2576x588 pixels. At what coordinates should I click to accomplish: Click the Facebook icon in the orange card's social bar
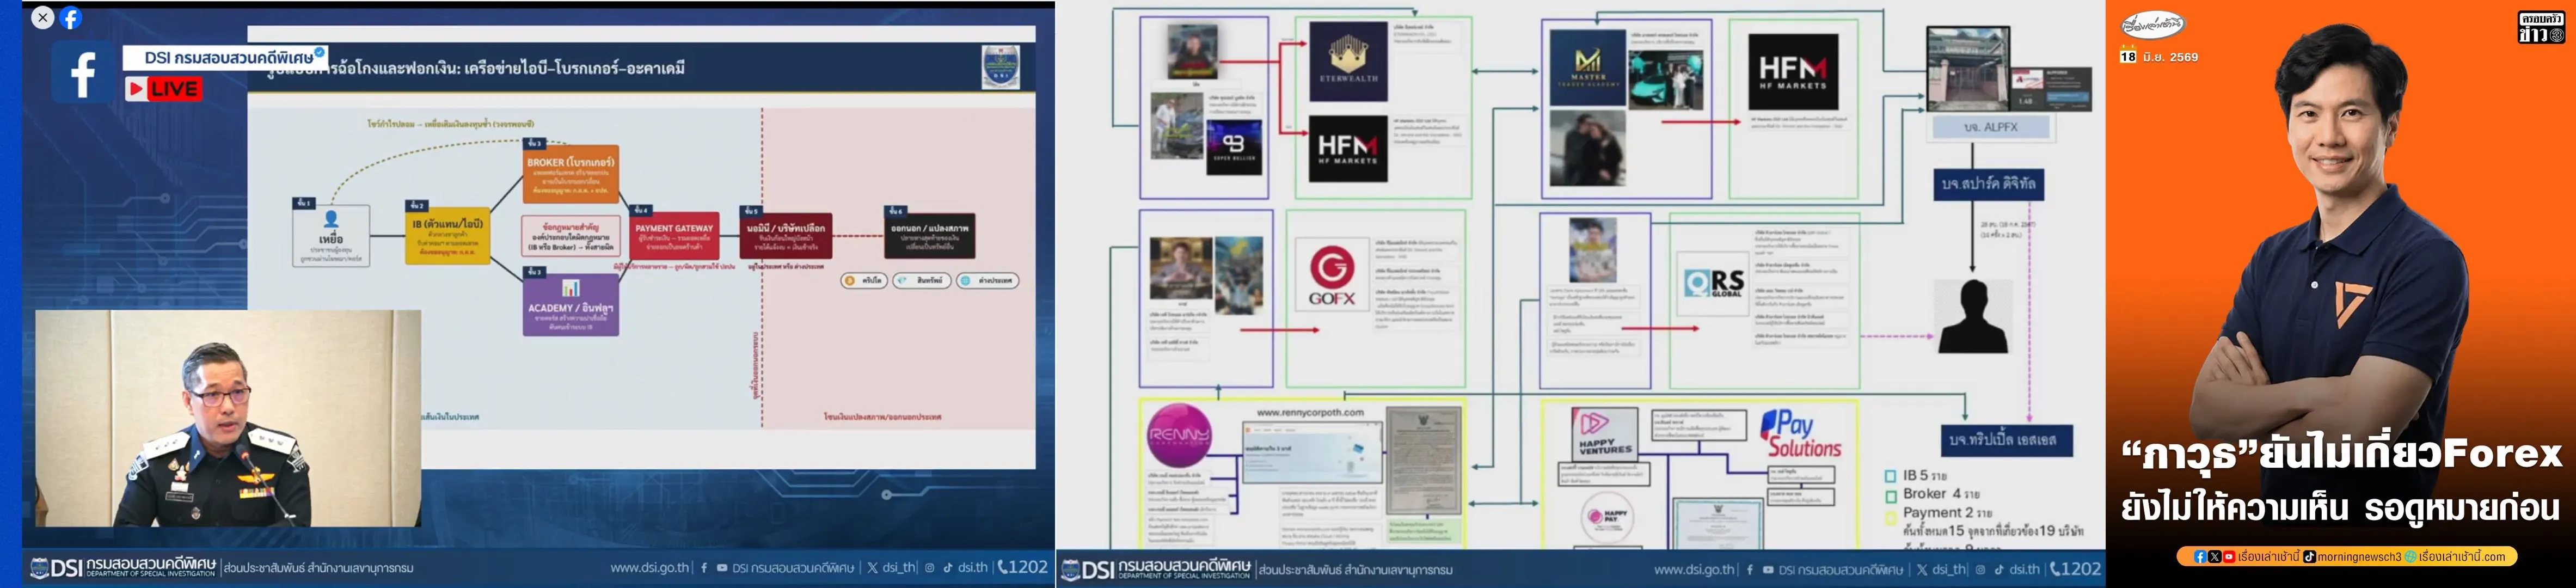2200,557
